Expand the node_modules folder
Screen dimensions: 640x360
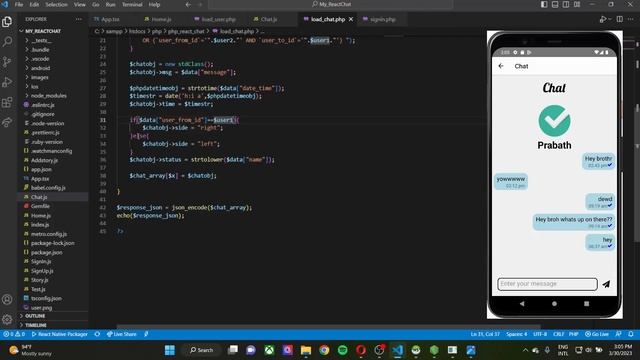click(x=46, y=96)
